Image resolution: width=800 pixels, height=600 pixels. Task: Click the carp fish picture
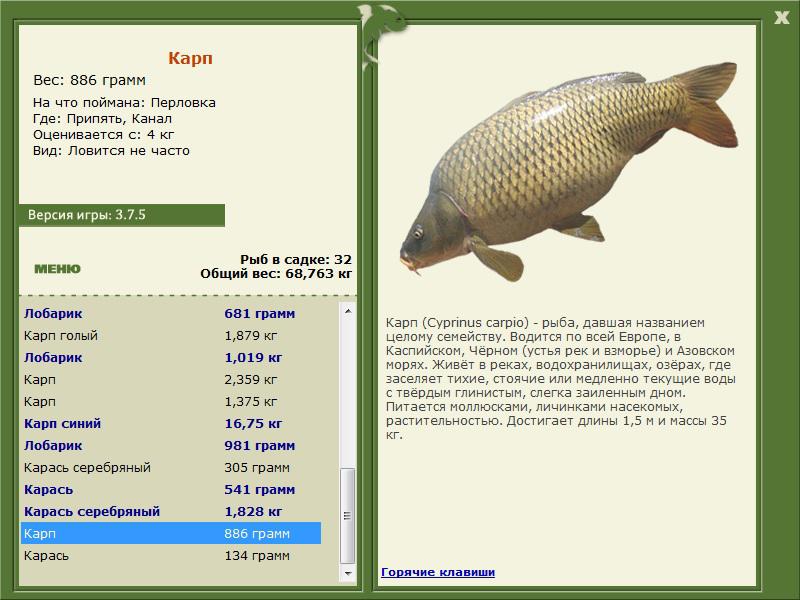pyautogui.click(x=569, y=171)
